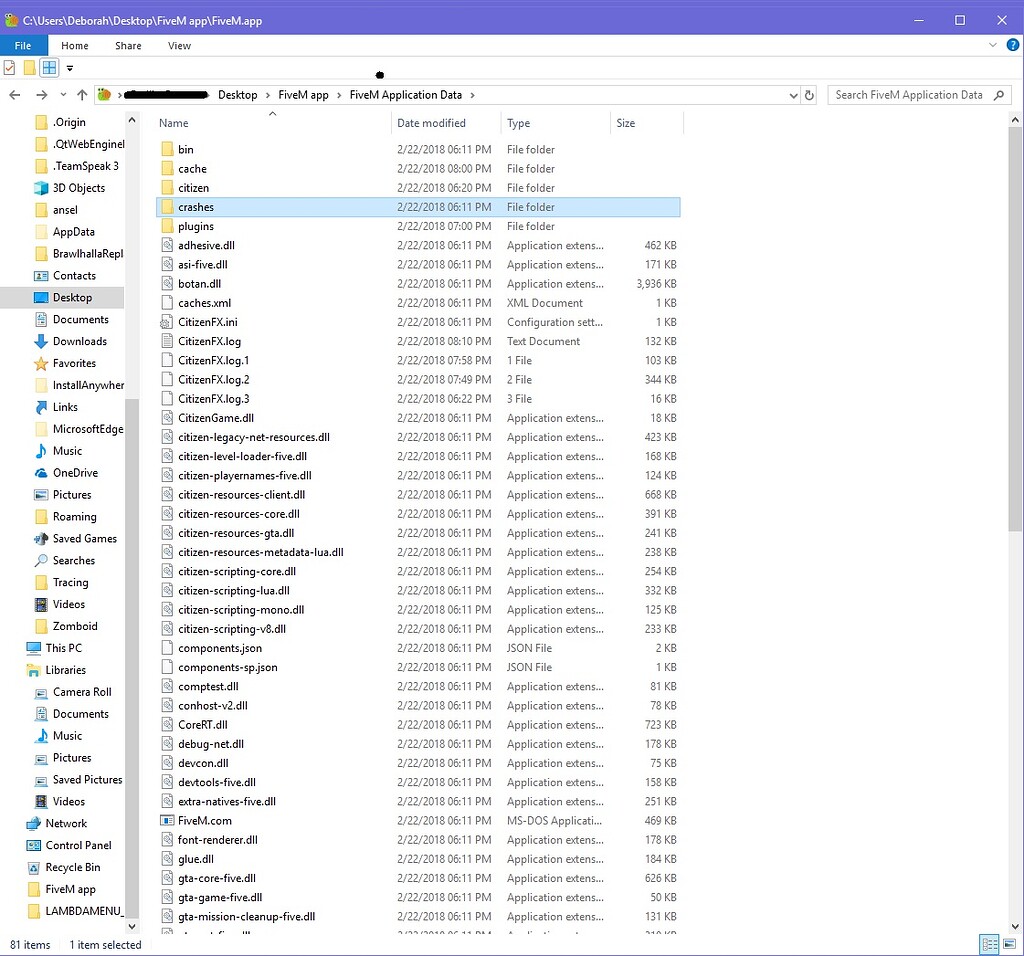This screenshot has width=1024, height=956.
Task: Sort files by the Size column header
Action: pyautogui.click(x=626, y=122)
